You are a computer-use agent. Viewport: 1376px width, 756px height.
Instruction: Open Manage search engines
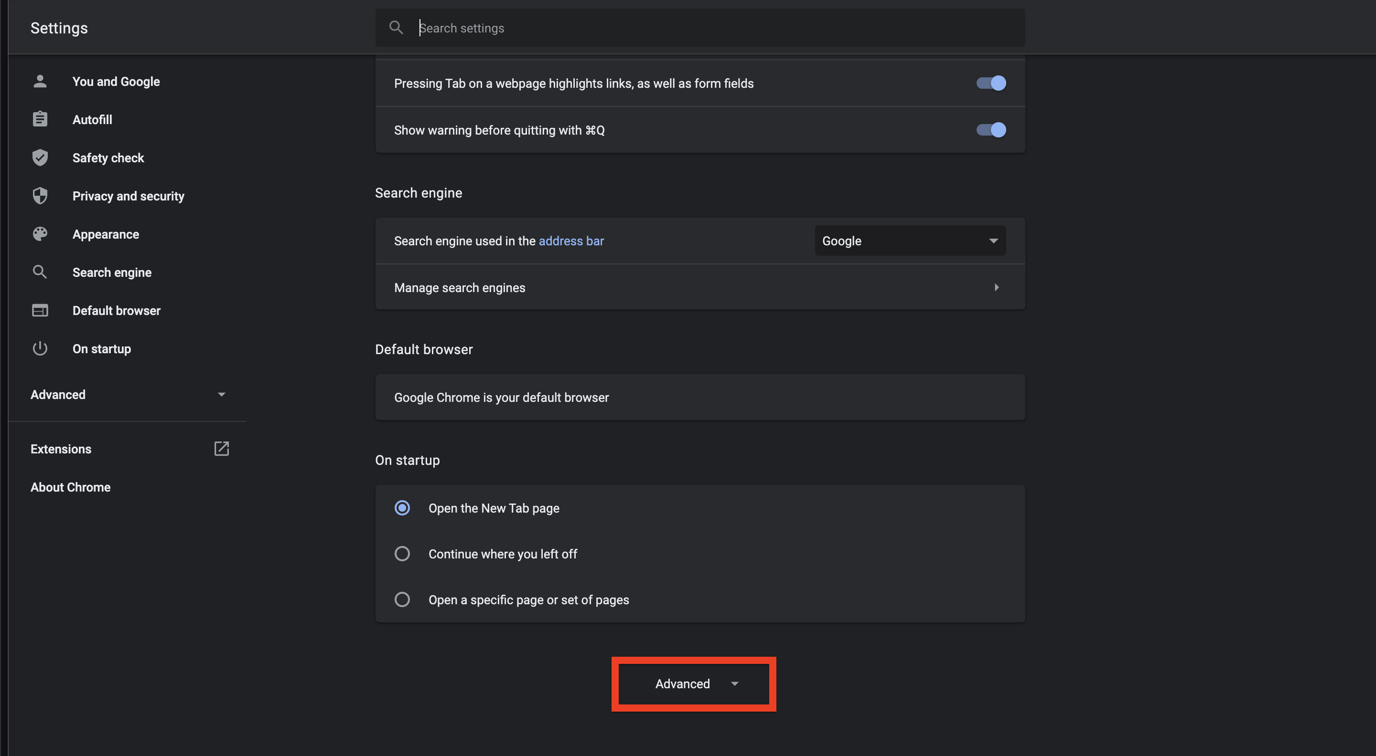[700, 287]
